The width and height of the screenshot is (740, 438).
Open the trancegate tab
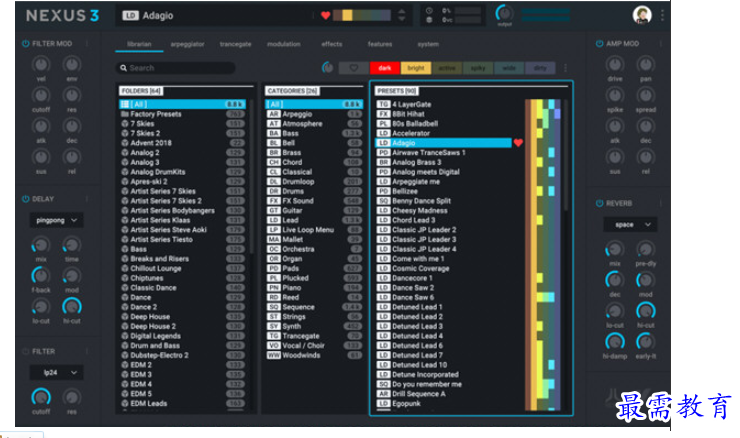pos(235,44)
